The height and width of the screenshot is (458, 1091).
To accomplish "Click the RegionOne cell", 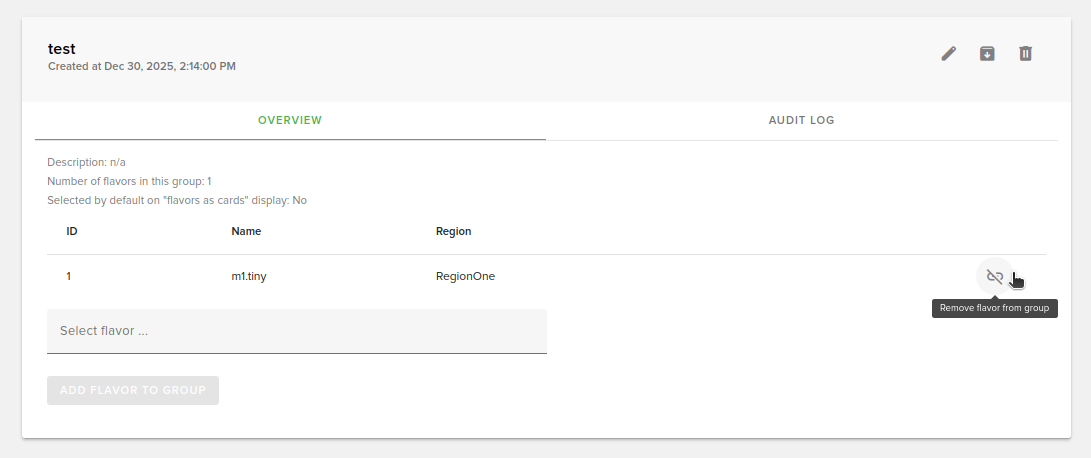I will click(465, 277).
